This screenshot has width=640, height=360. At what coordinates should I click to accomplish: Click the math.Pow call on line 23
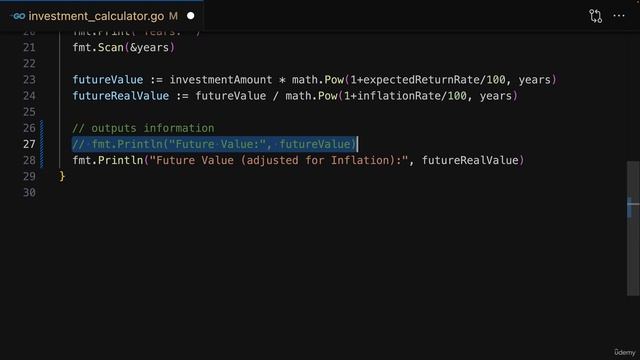click(x=318, y=80)
